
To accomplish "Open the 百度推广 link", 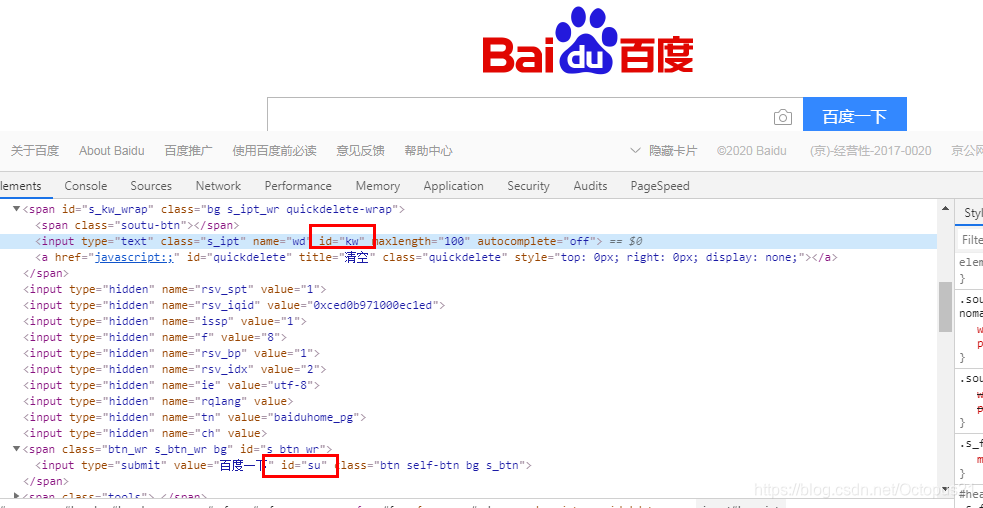I will (x=189, y=151).
